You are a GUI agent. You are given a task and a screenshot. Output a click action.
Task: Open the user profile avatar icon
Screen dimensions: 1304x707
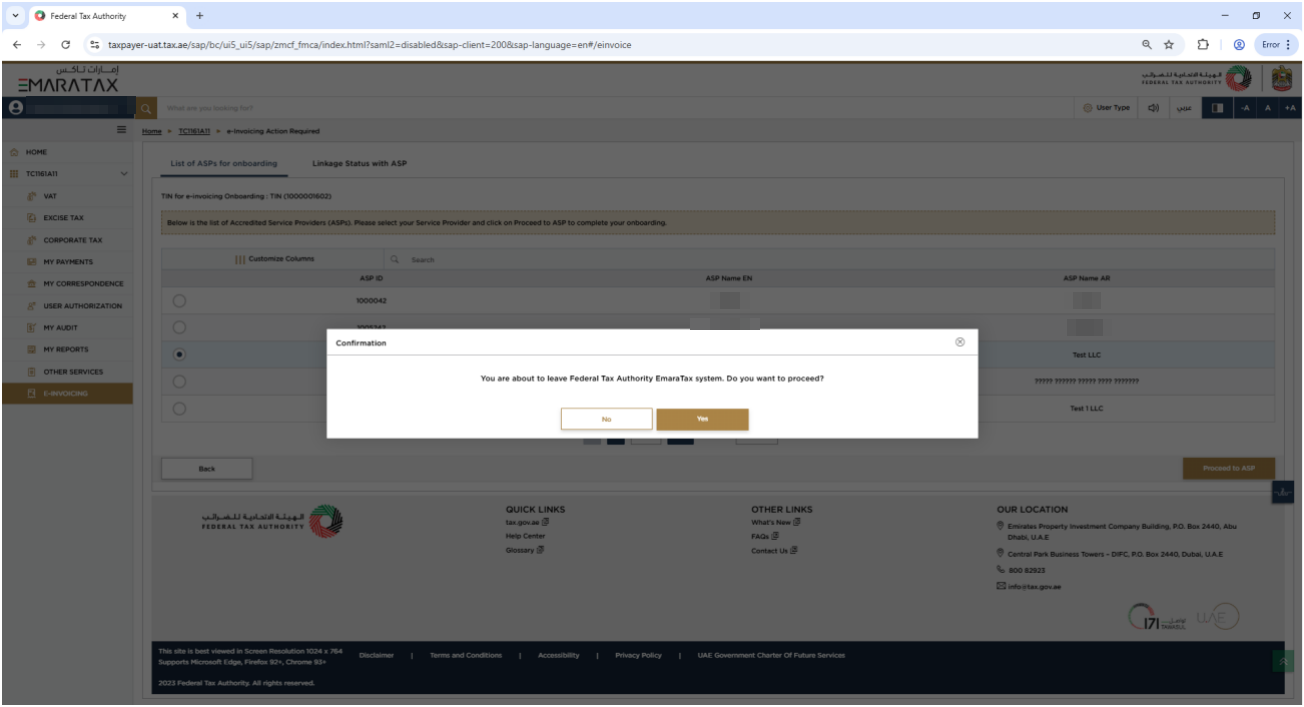15,107
